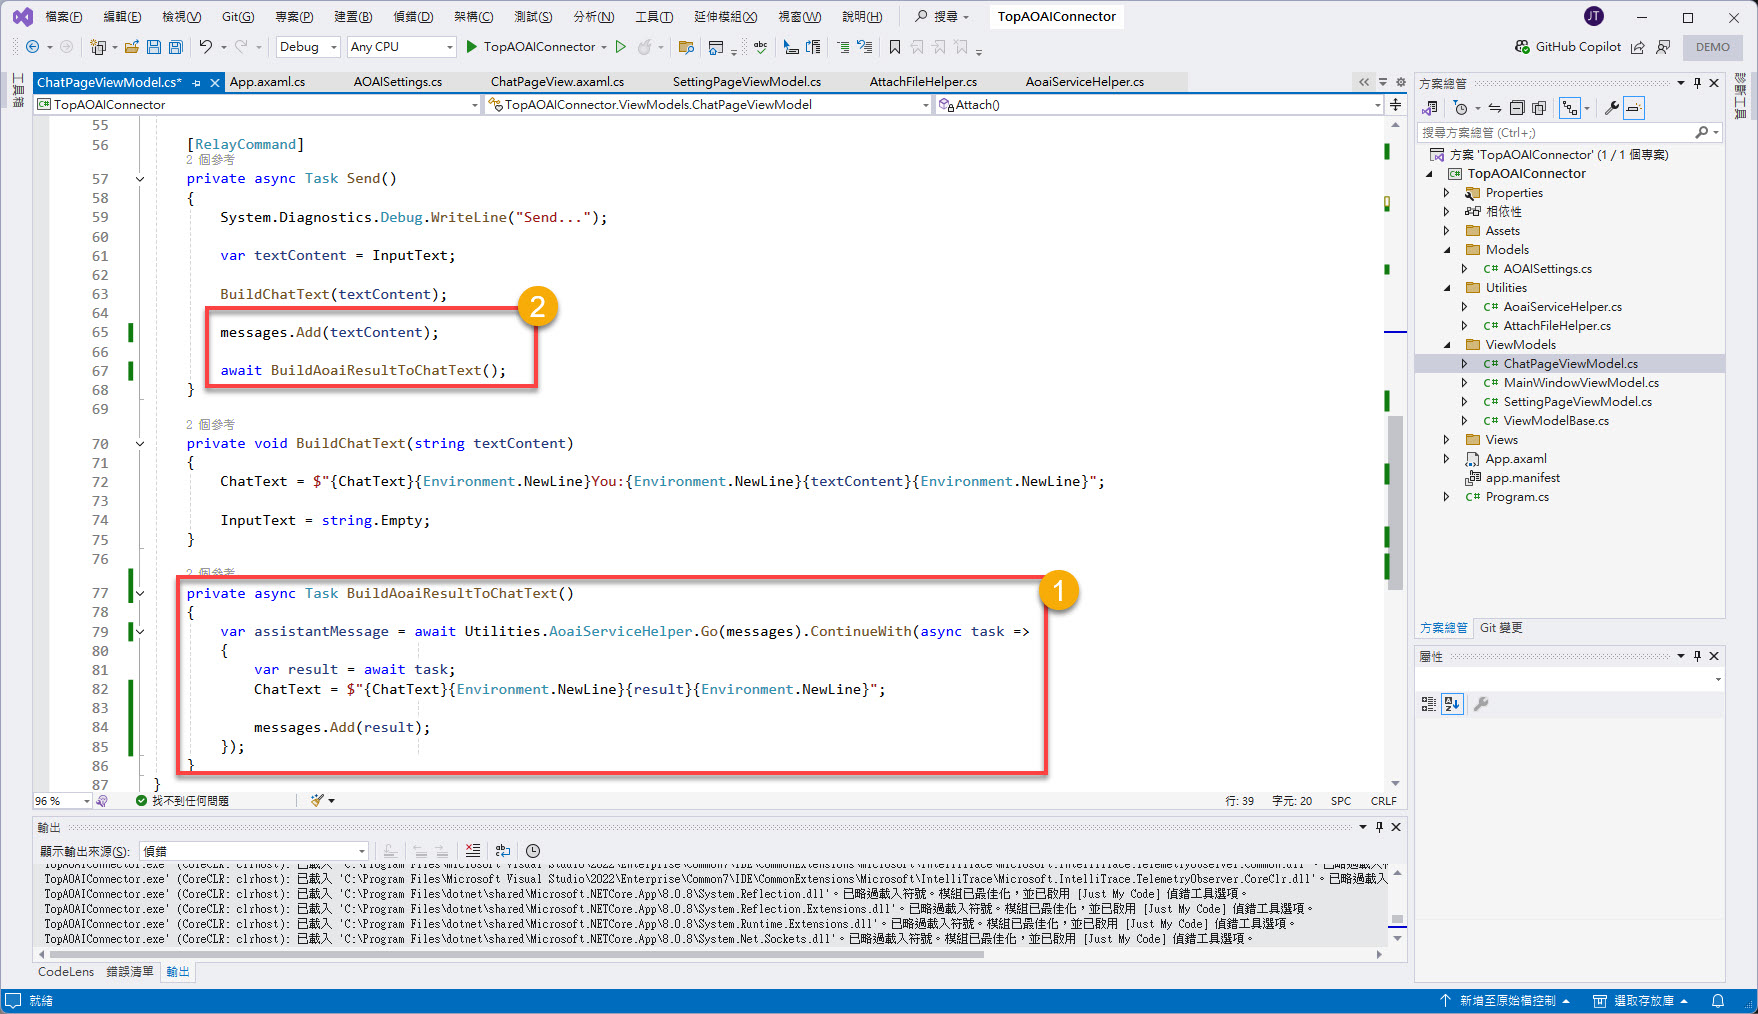
Task: Toggle timestamps clock icon in the Output panel
Action: click(x=533, y=851)
